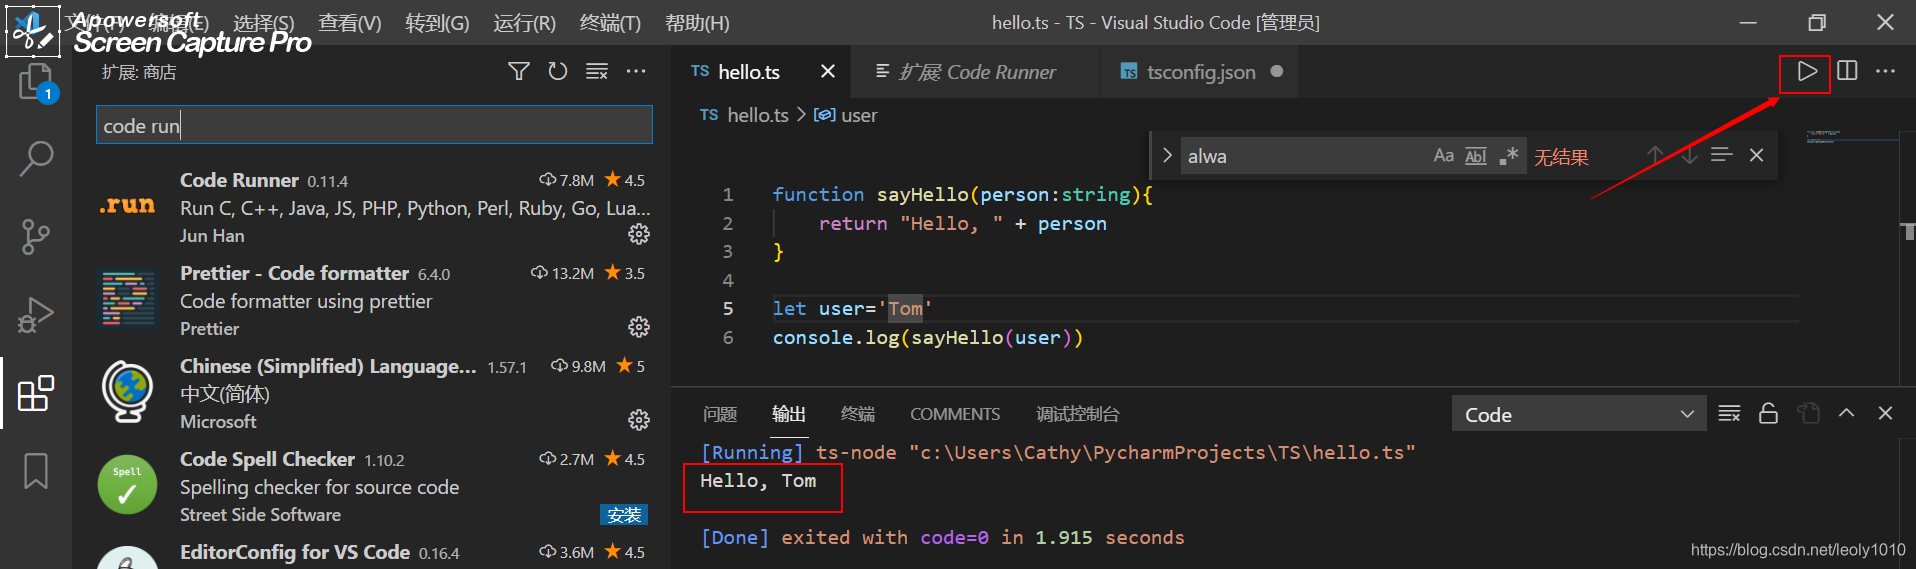Open the 运行(R) menu
Image resolution: width=1916 pixels, height=569 pixels.
coord(524,22)
